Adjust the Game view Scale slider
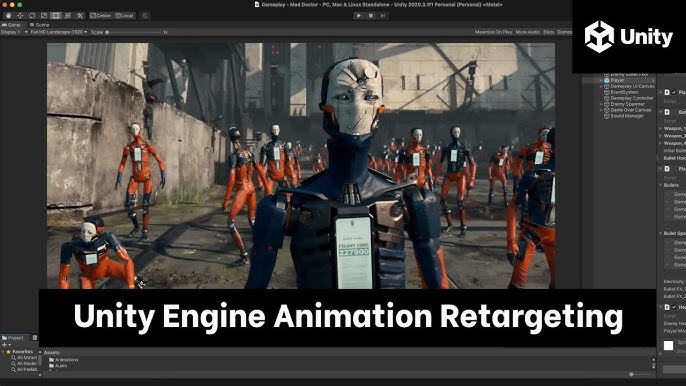Image resolution: width=686 pixels, height=386 pixels. pyautogui.click(x=133, y=32)
